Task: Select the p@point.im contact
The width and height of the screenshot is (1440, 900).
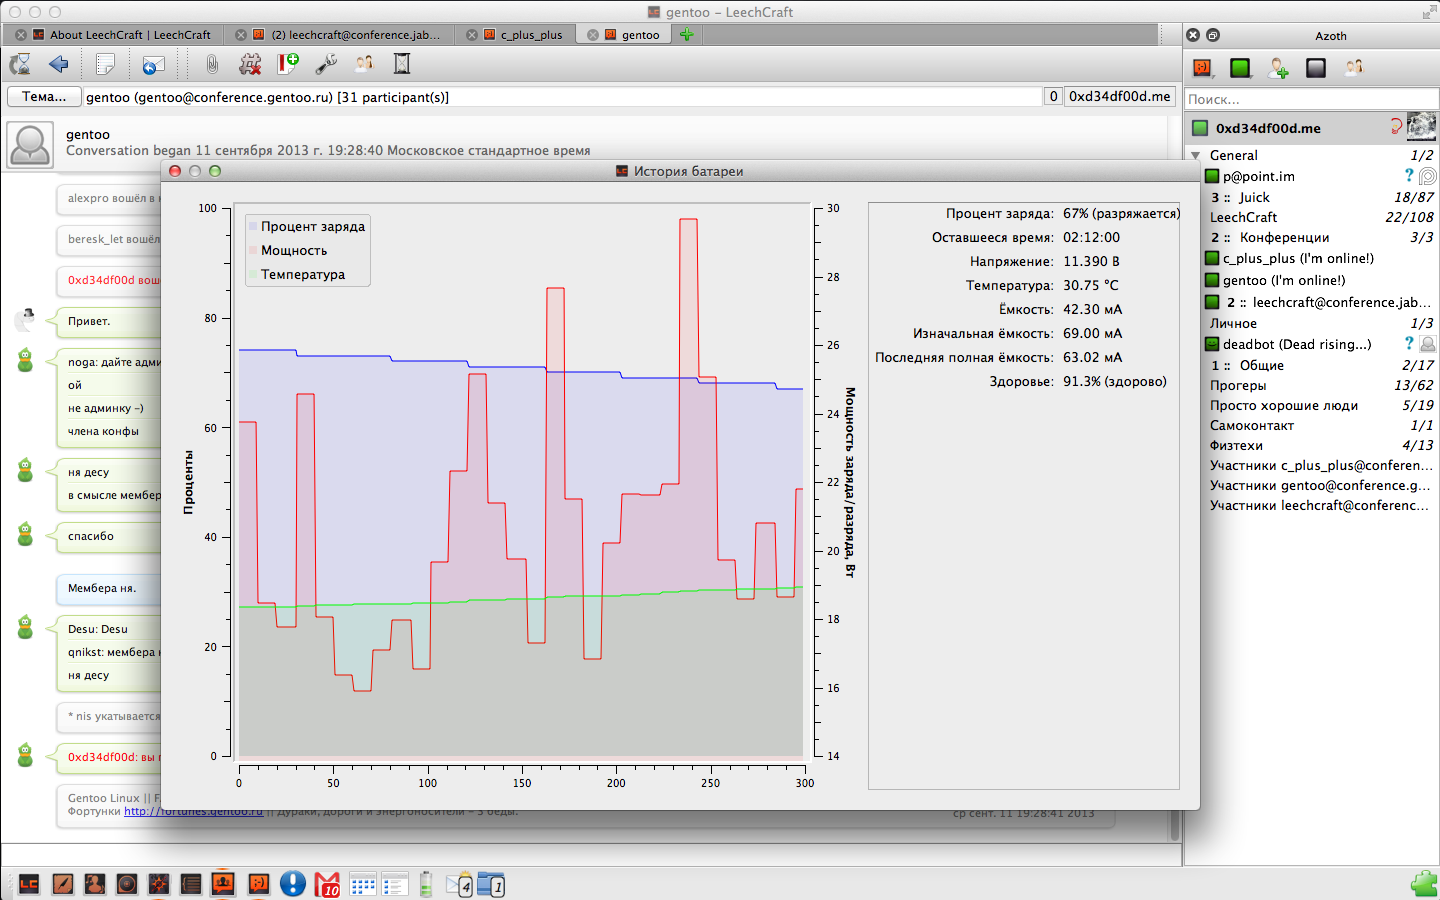Action: (x=1258, y=176)
